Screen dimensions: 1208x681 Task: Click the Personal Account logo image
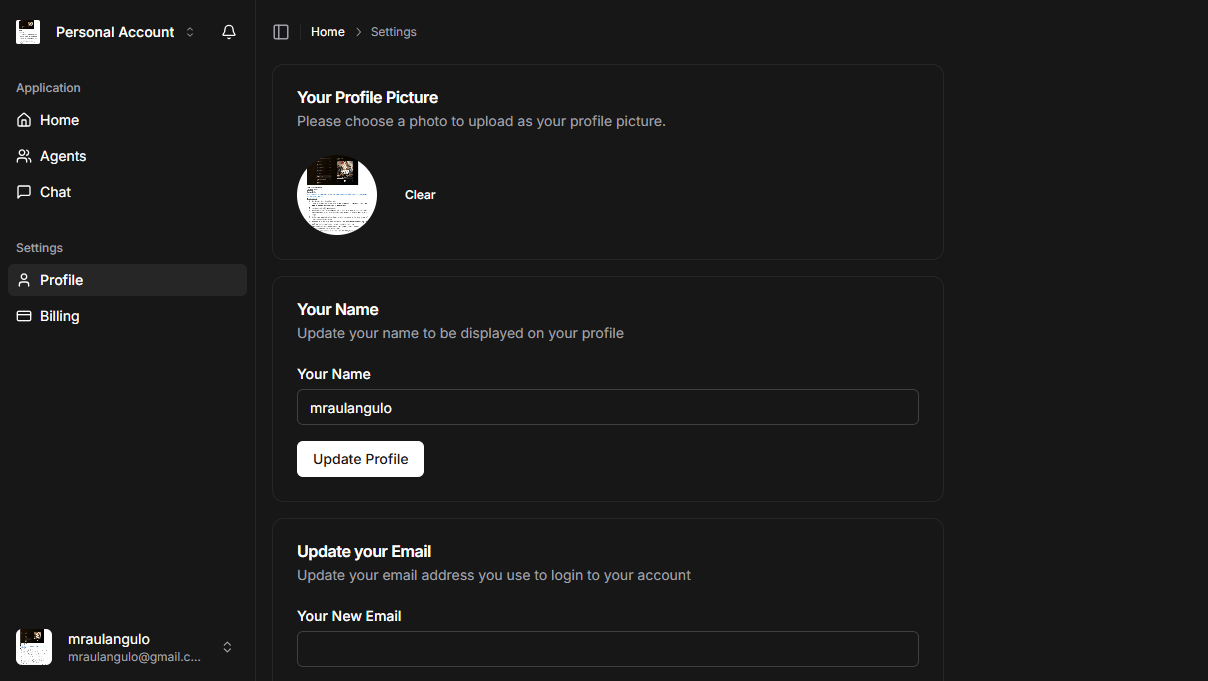tap(28, 32)
